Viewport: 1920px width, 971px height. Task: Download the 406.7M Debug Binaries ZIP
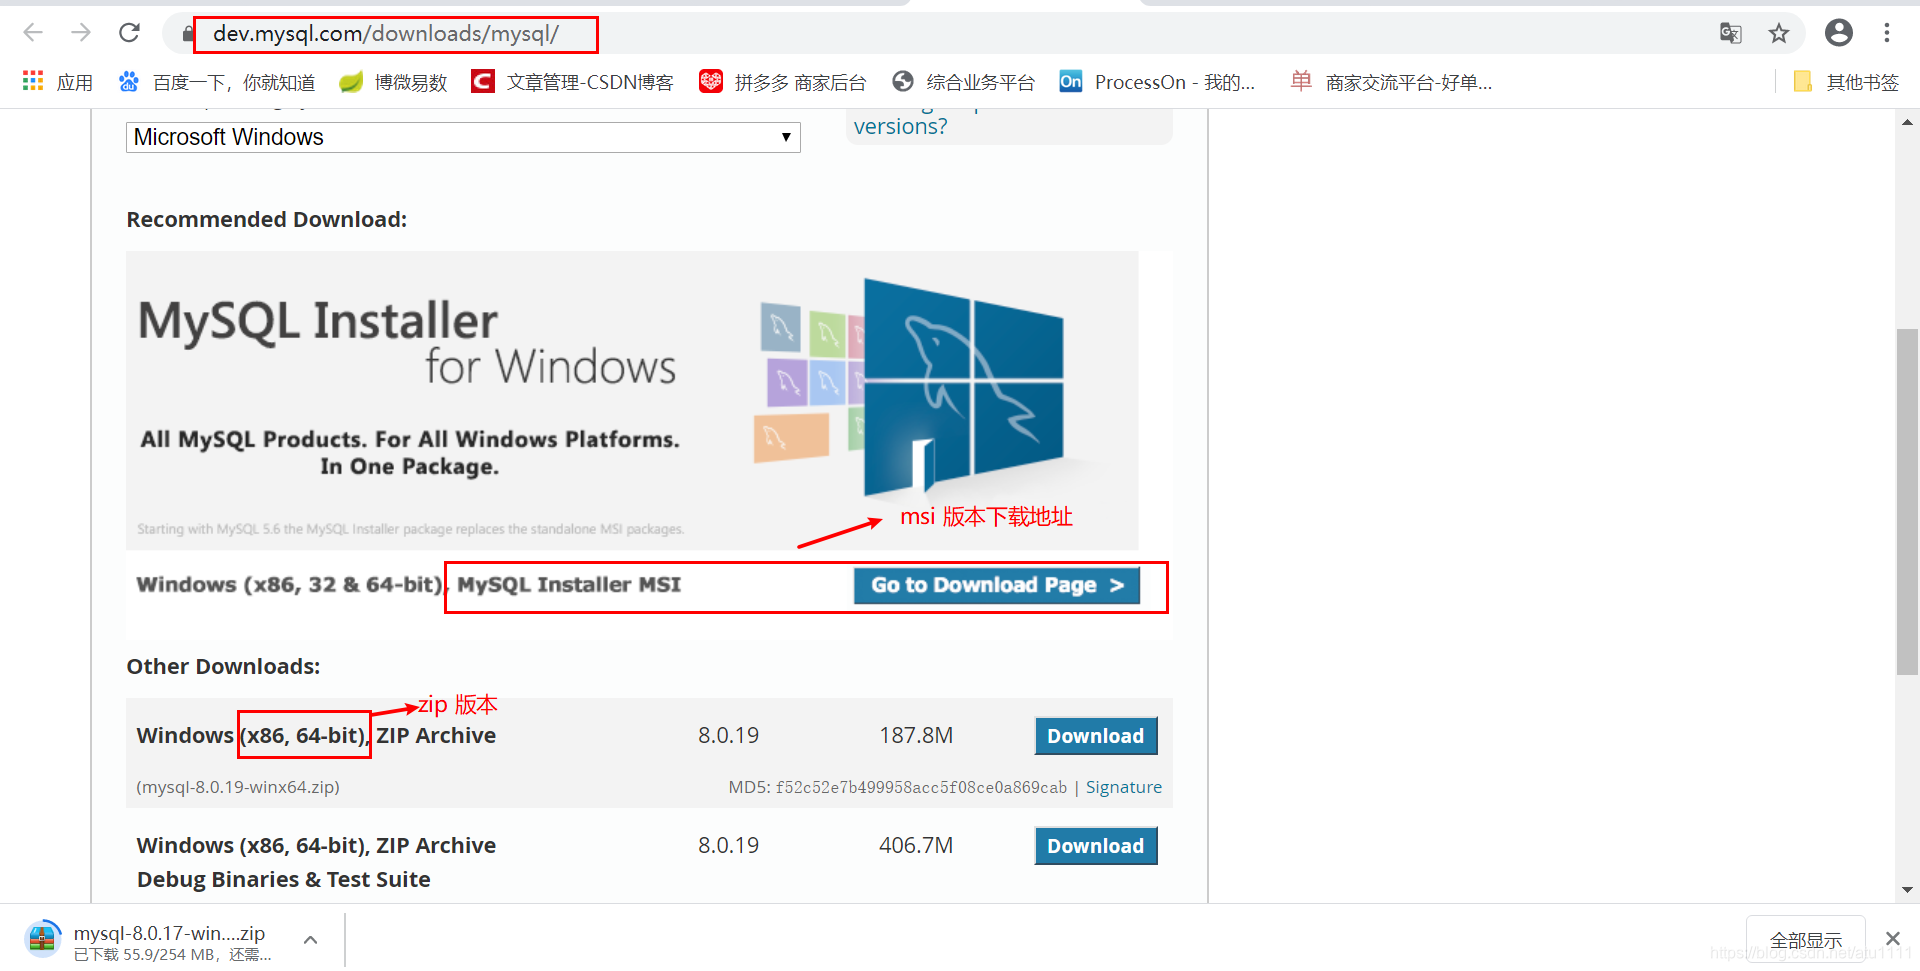pos(1096,846)
